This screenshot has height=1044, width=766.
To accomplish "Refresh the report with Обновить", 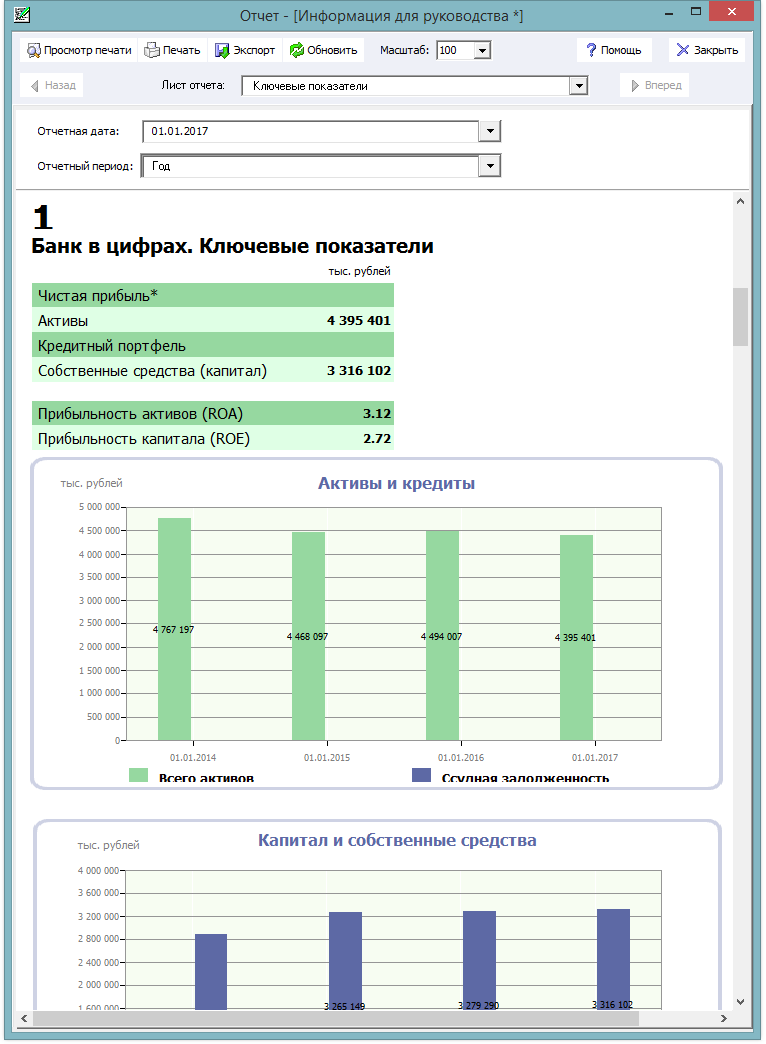I will [x=324, y=50].
